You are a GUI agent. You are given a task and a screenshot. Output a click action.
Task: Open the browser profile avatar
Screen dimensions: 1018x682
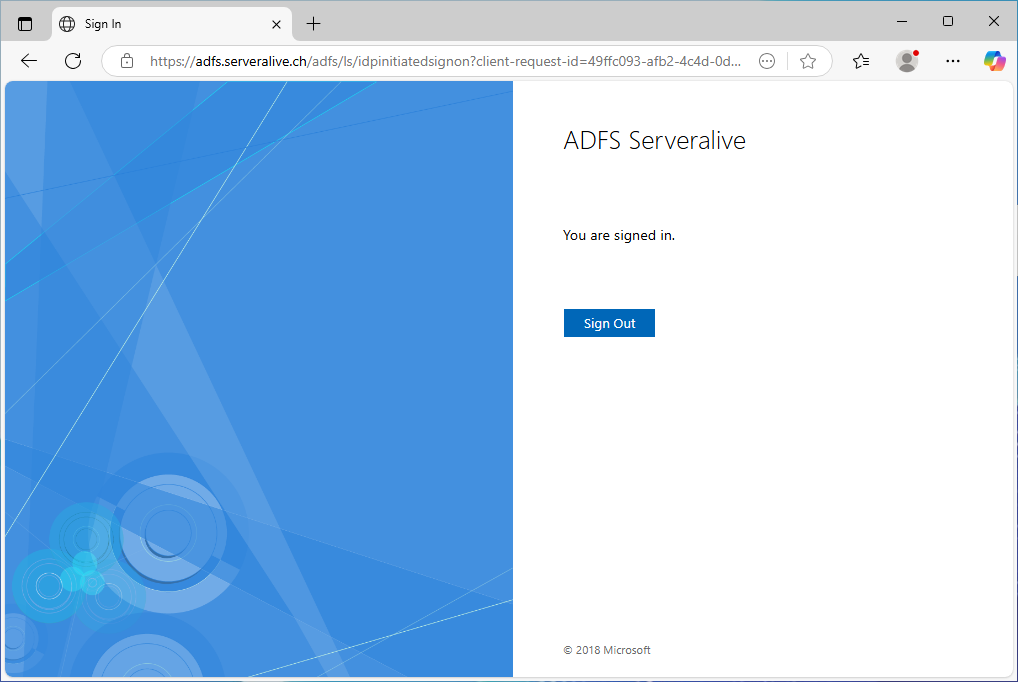click(x=907, y=61)
